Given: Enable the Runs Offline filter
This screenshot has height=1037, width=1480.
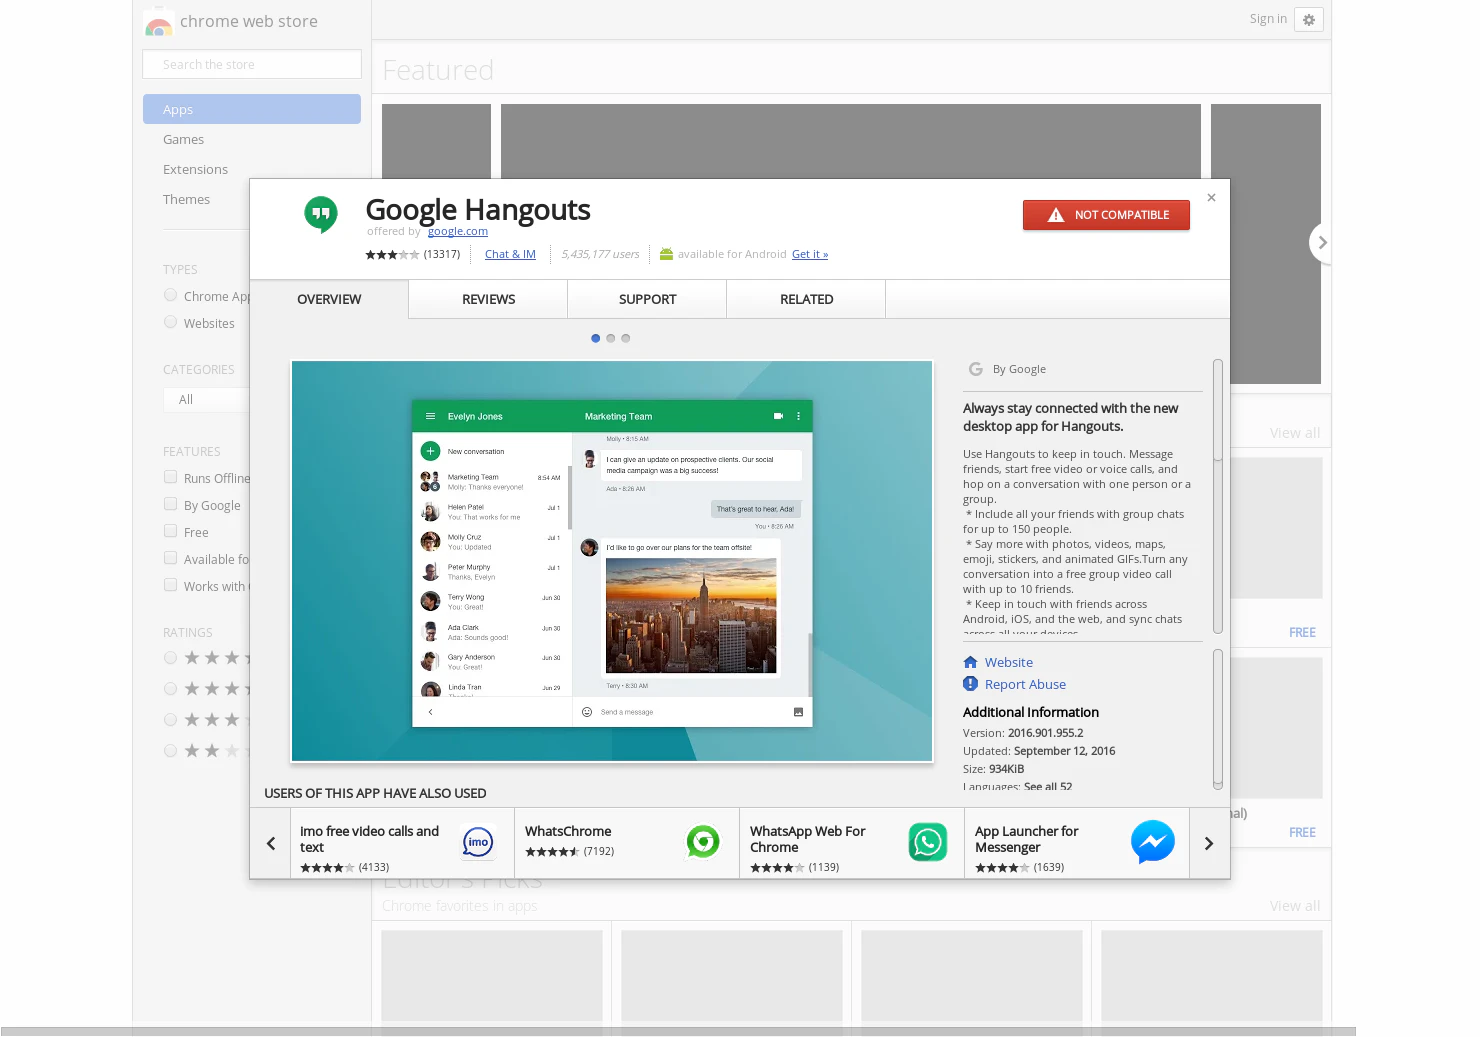Looking at the screenshot, I should (x=170, y=477).
